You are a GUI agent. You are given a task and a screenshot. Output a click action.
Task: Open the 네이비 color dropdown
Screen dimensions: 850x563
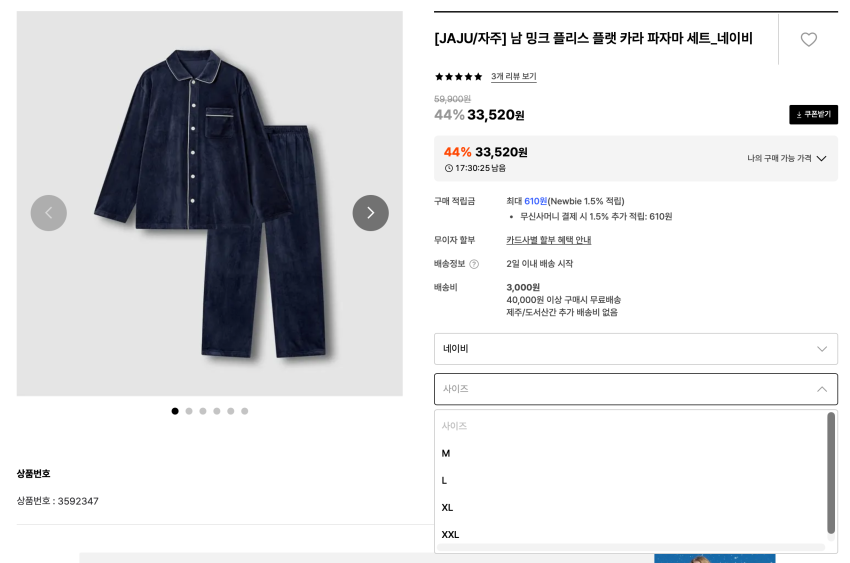point(635,349)
